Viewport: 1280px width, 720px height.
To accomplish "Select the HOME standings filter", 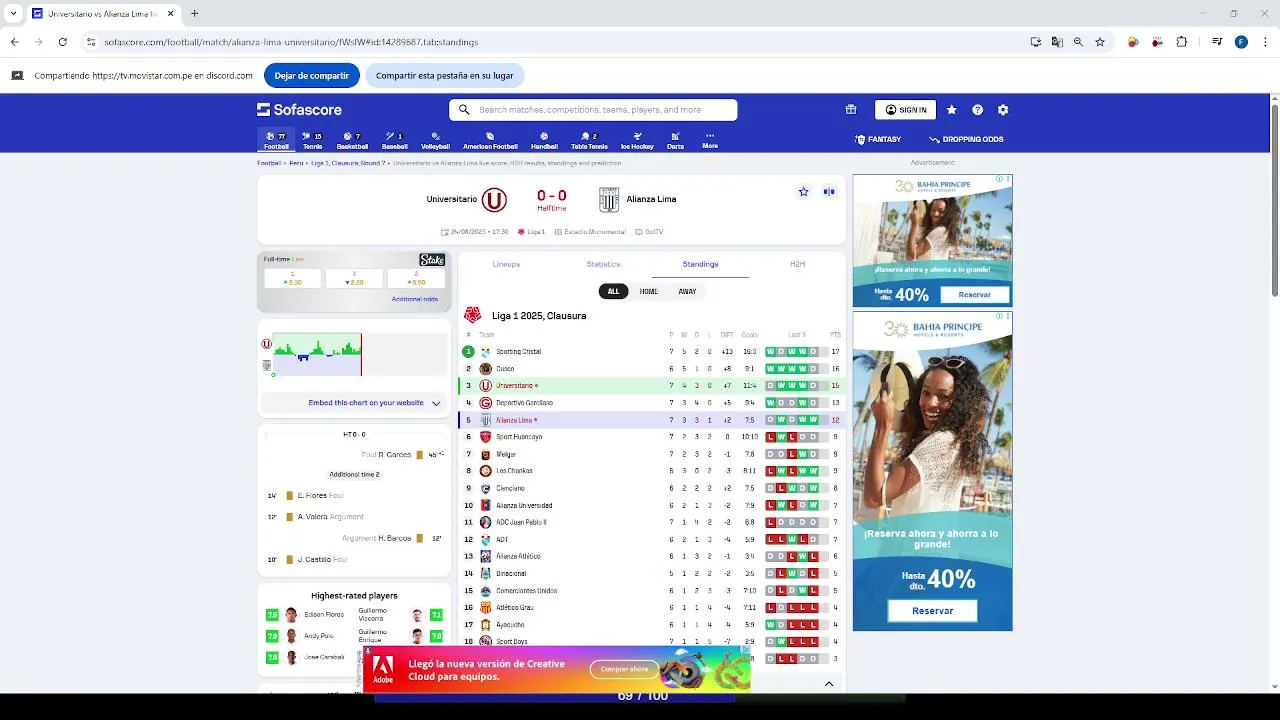I will [649, 291].
